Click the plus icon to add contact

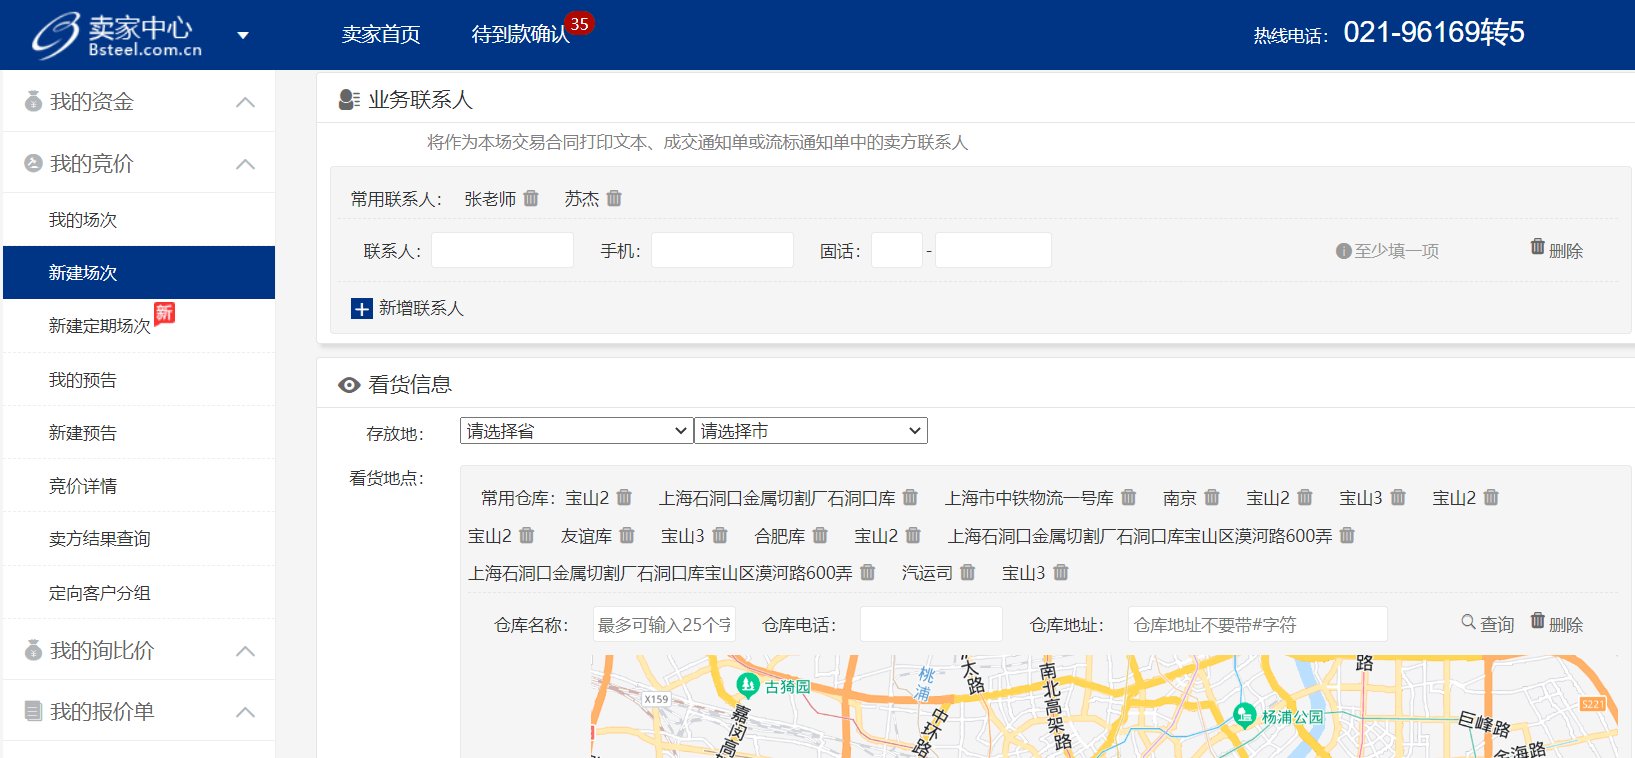(362, 309)
